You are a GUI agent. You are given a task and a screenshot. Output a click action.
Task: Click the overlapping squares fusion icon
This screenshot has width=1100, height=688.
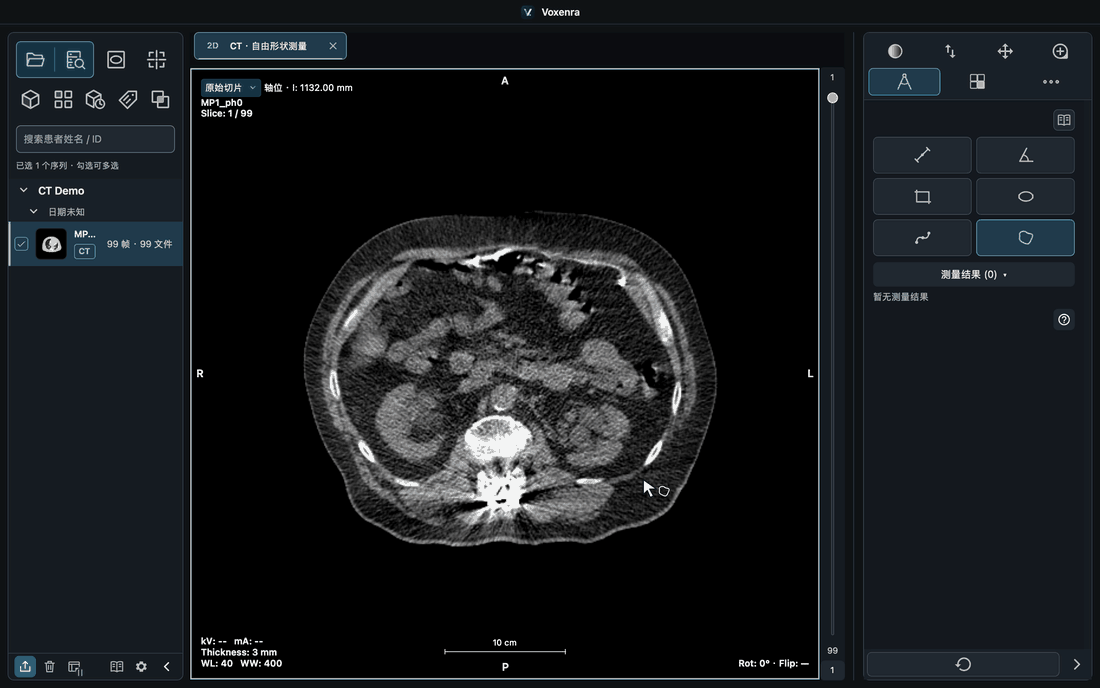point(160,100)
